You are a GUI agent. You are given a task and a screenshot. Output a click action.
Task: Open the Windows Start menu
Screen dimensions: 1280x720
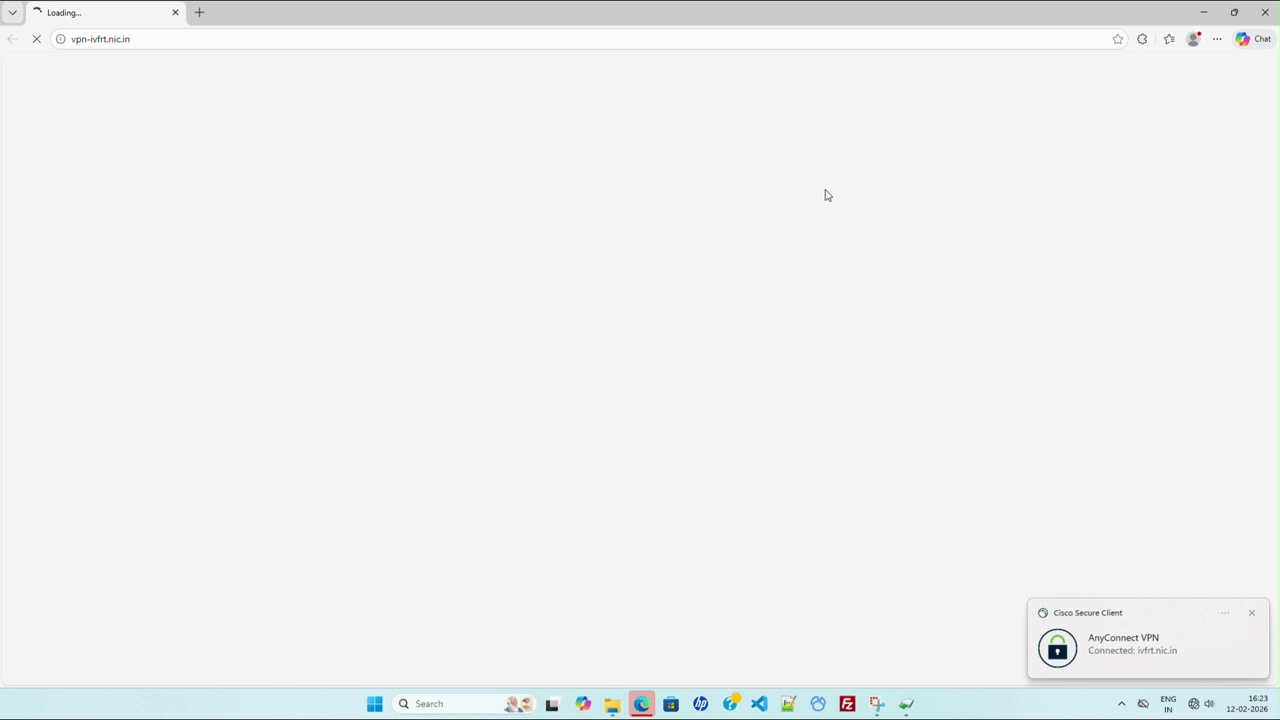374,704
